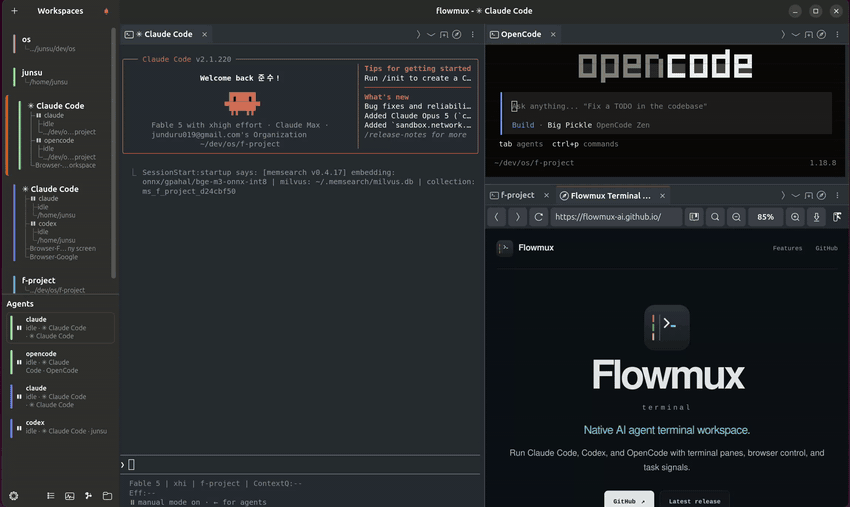The width and height of the screenshot is (850, 507).
Task: Click split-pane icon in Claude Code pane header
Action: coord(444,34)
